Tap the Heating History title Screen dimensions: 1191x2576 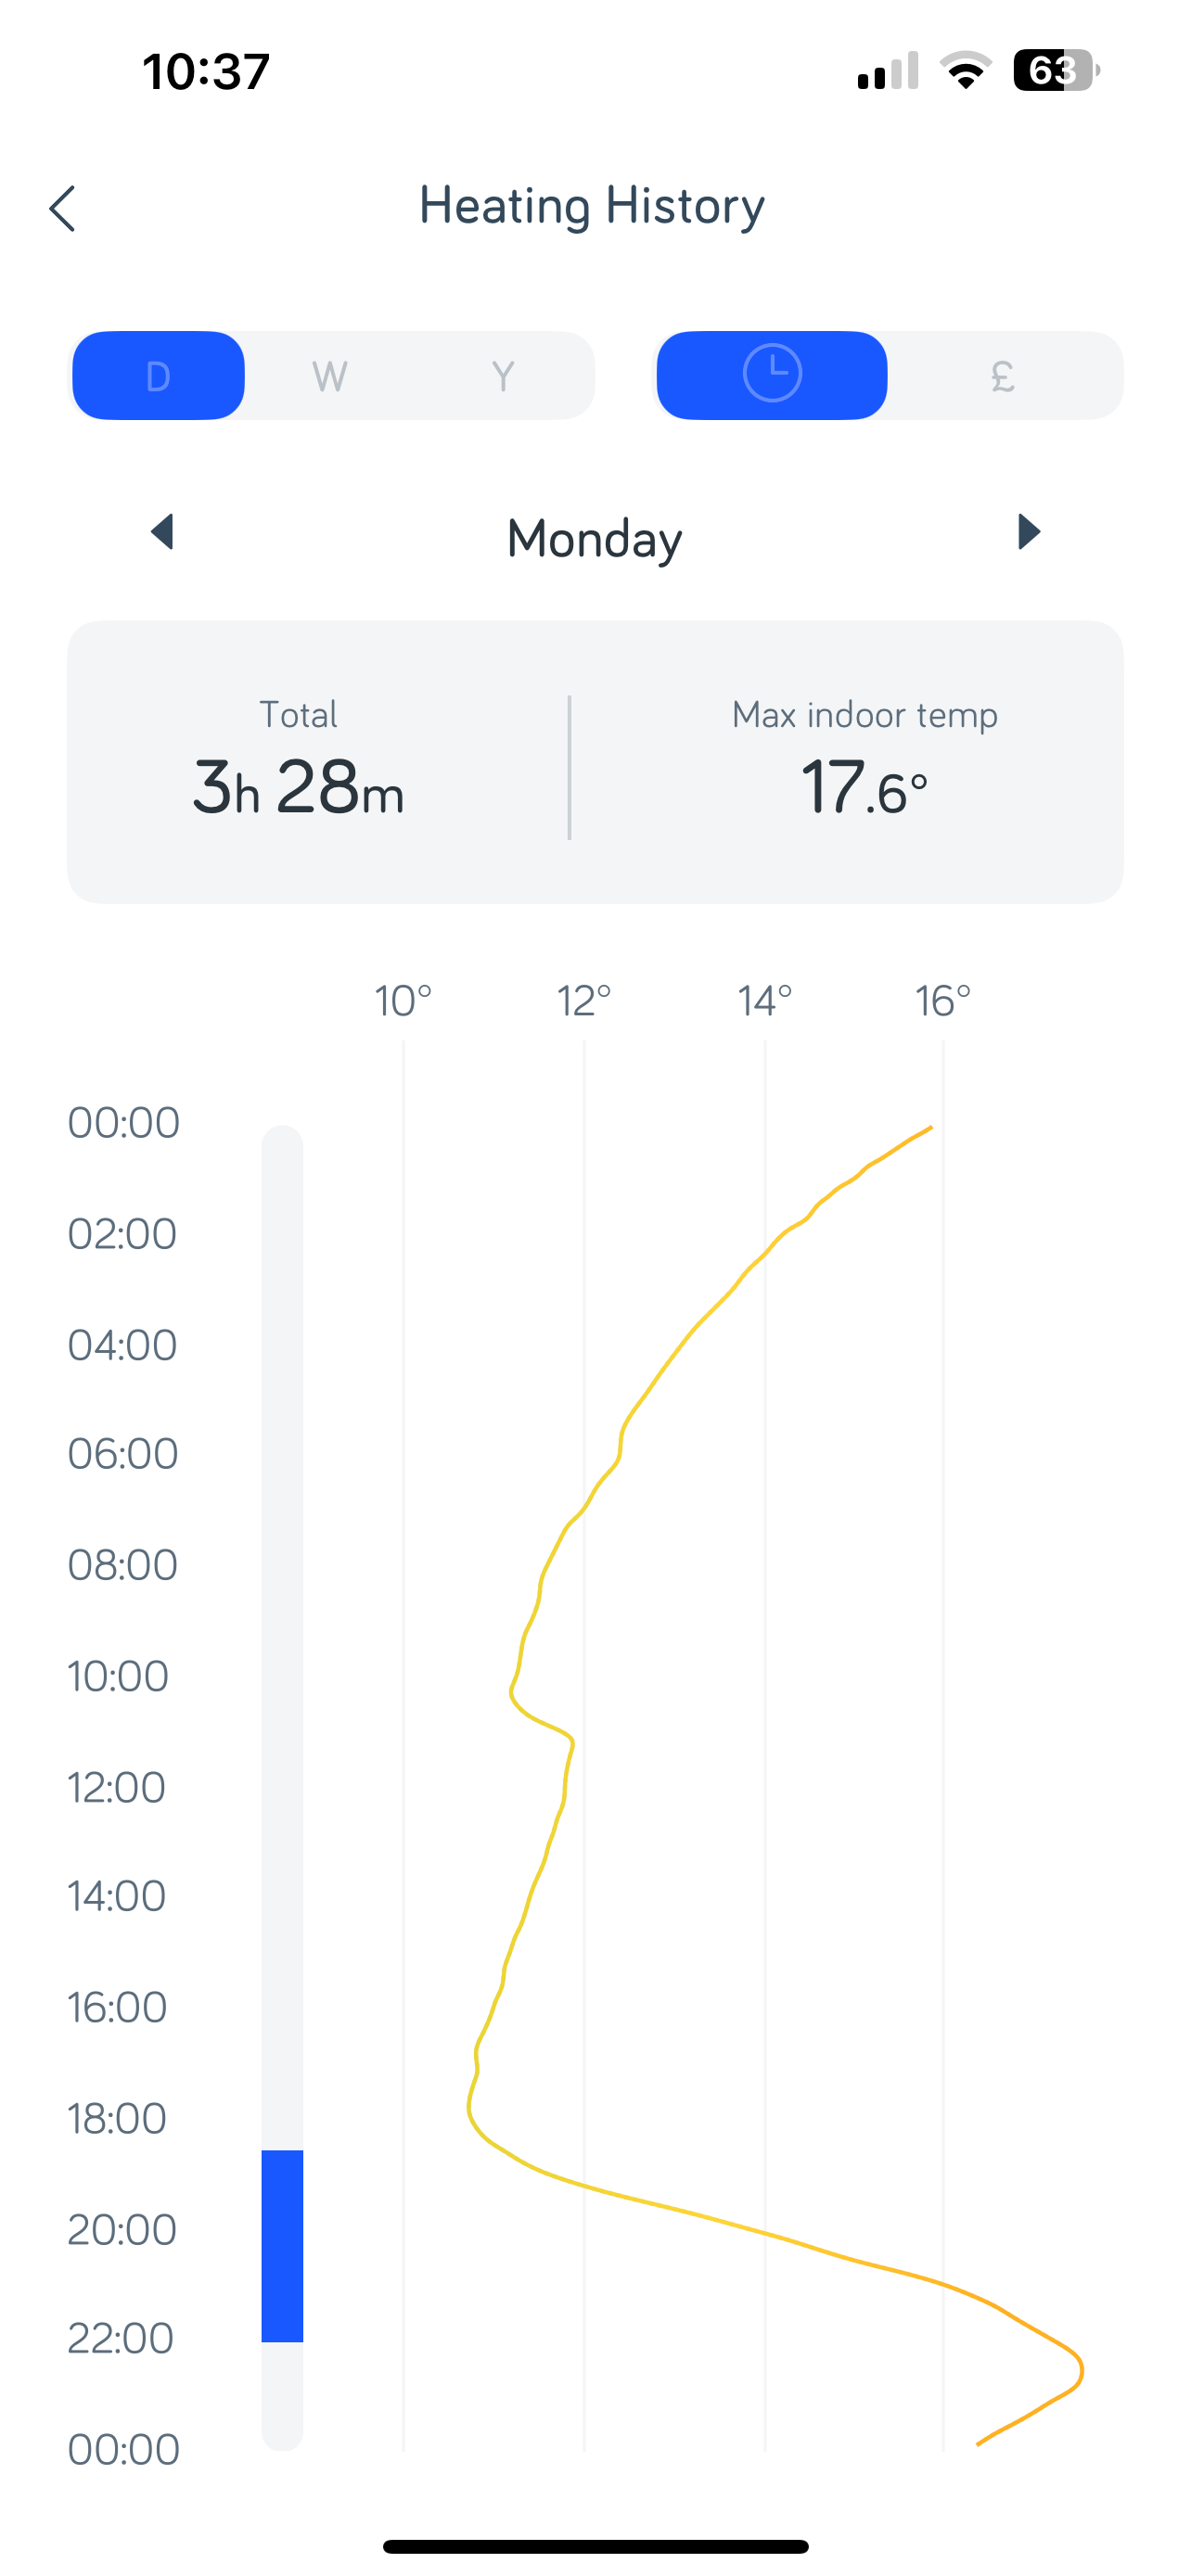[592, 206]
